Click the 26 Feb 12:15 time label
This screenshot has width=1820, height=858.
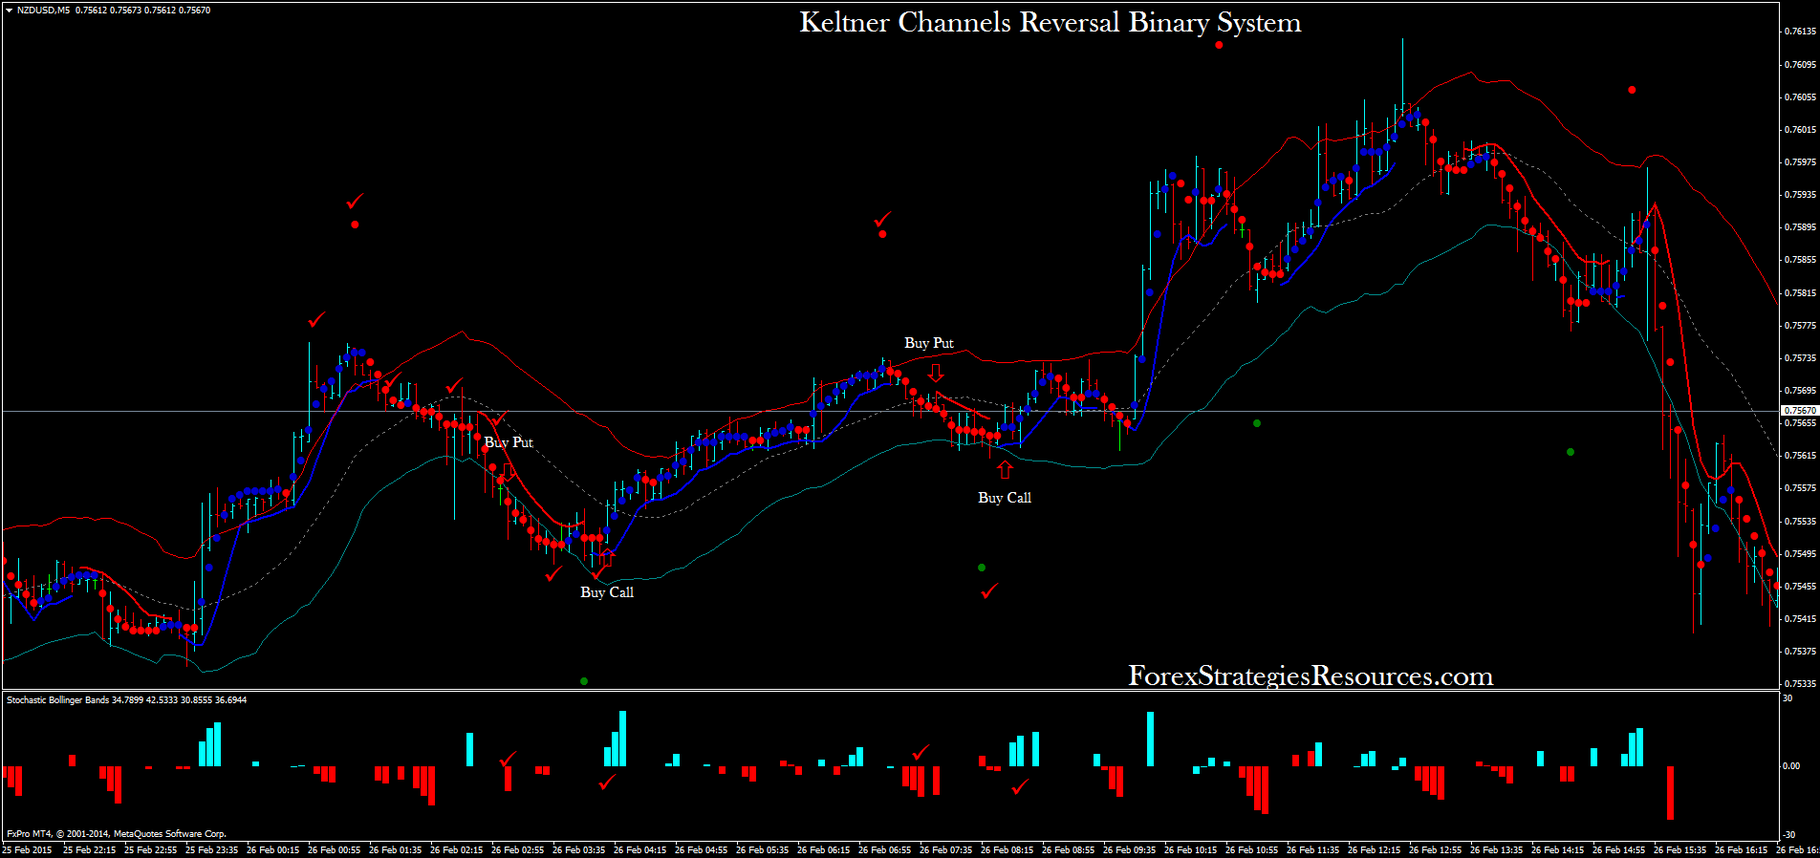pos(1375,850)
